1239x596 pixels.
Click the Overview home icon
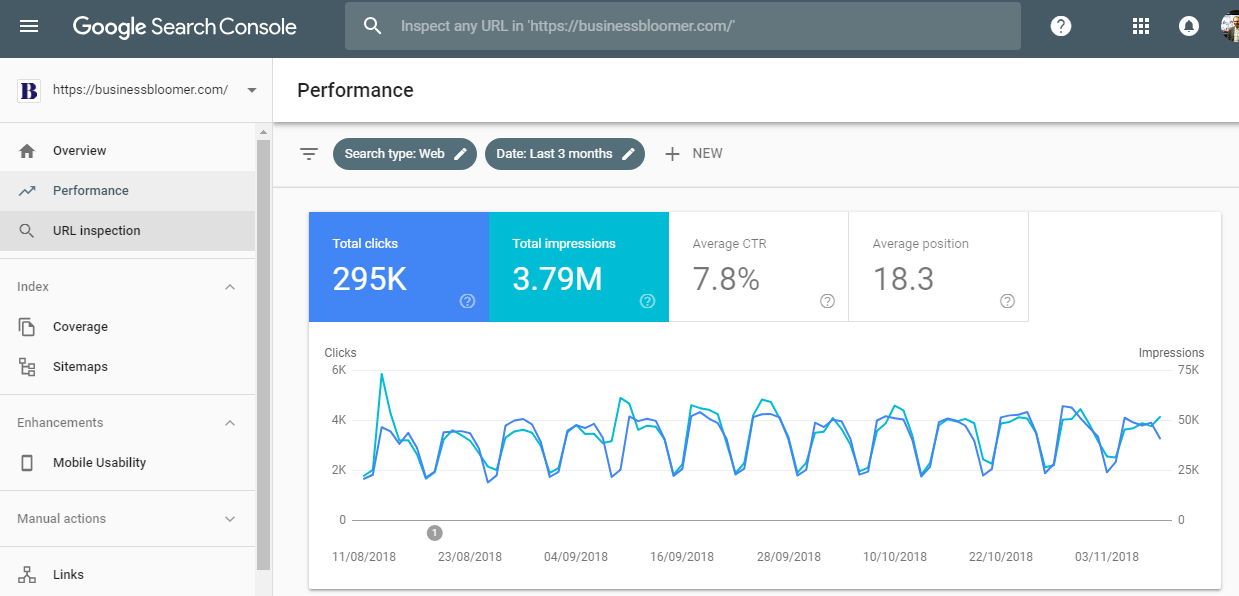pos(27,151)
